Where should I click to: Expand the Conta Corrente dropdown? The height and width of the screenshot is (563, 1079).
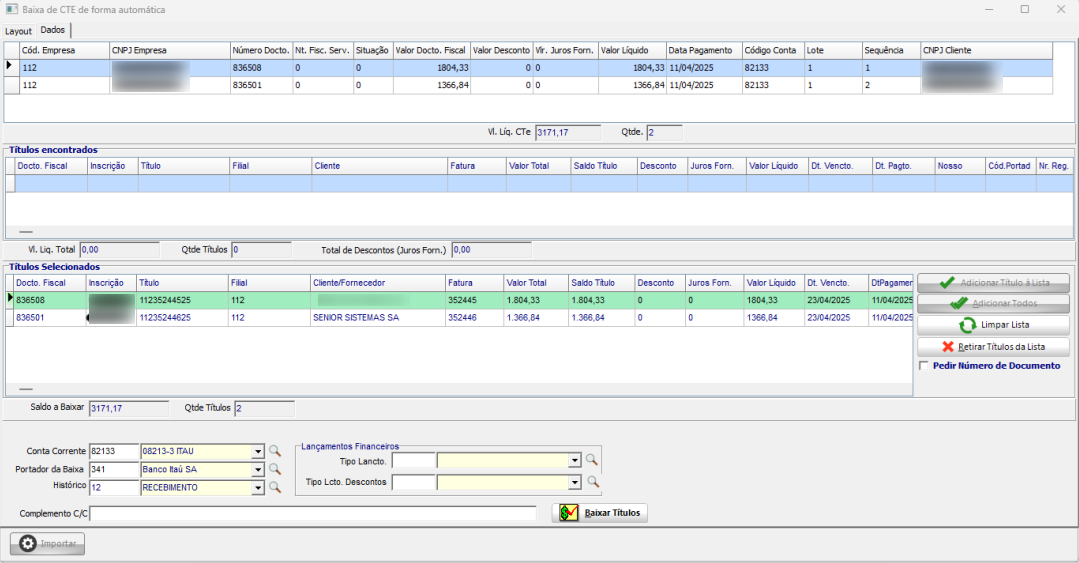[x=258, y=451]
